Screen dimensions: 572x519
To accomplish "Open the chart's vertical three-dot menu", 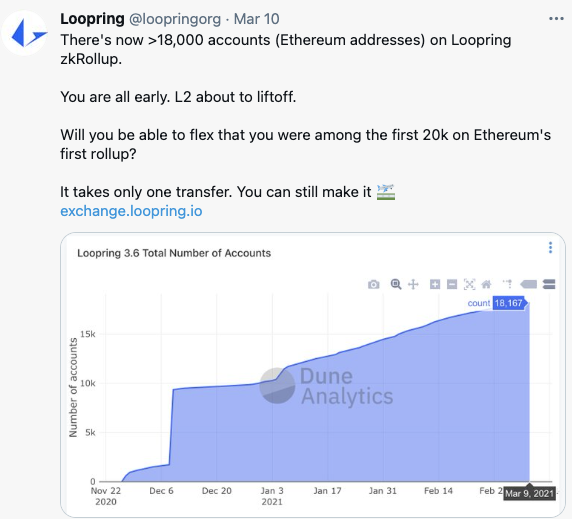I will point(550,247).
